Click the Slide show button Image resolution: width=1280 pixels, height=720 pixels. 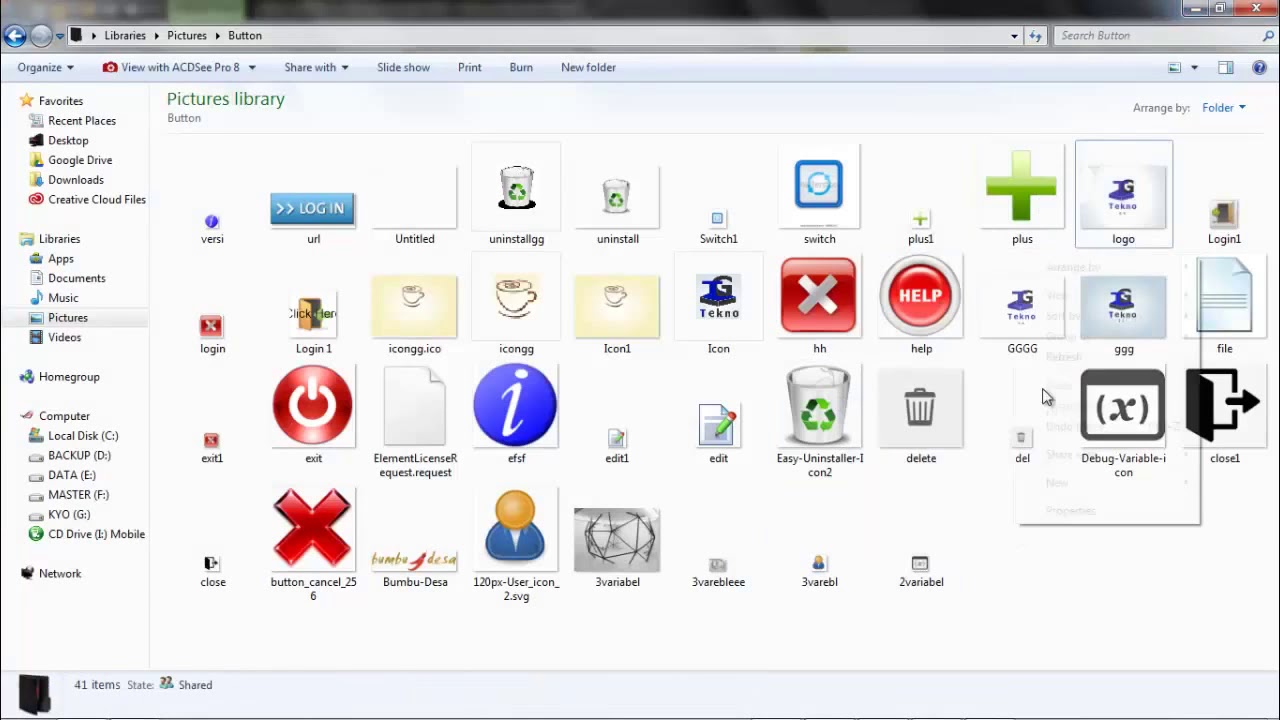pos(403,67)
